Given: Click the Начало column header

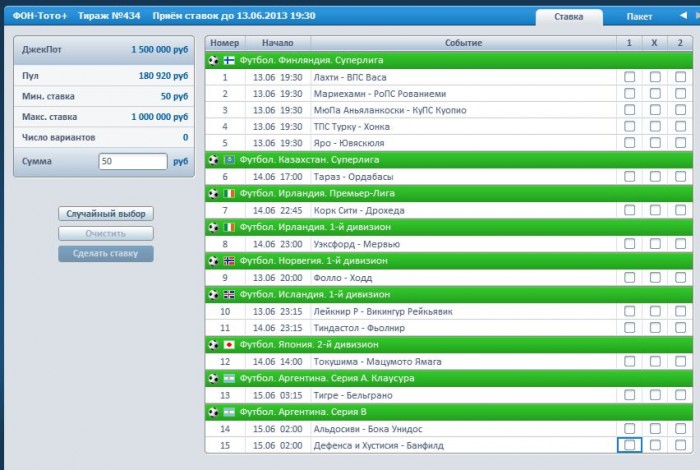Looking at the screenshot, I should point(278,43).
